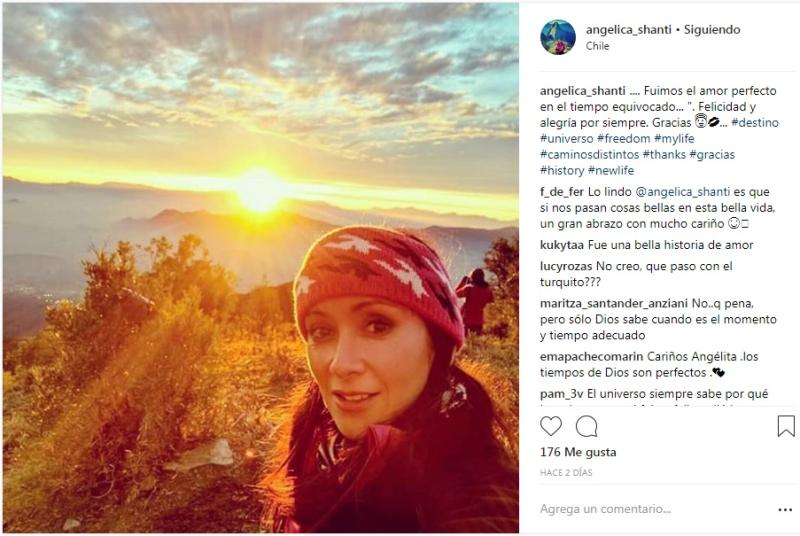Select the #newlife hashtag
The image size is (800, 536).
pos(611,170)
